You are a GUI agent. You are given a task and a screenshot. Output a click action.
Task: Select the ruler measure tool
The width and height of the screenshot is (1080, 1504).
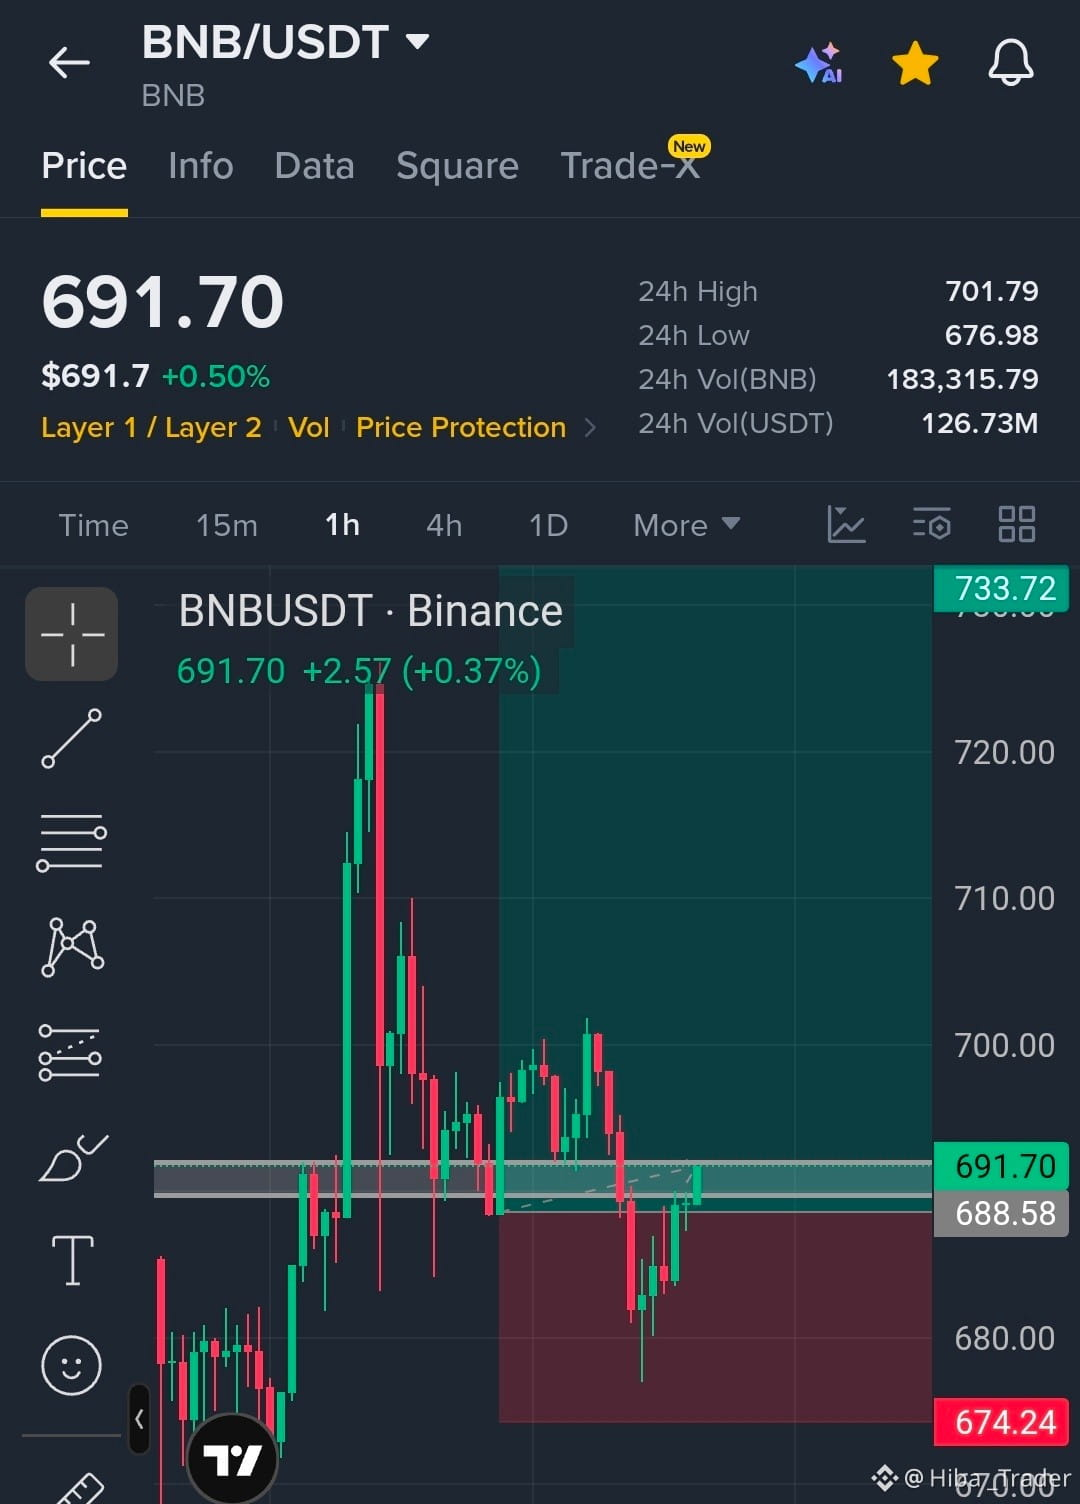[80, 1488]
